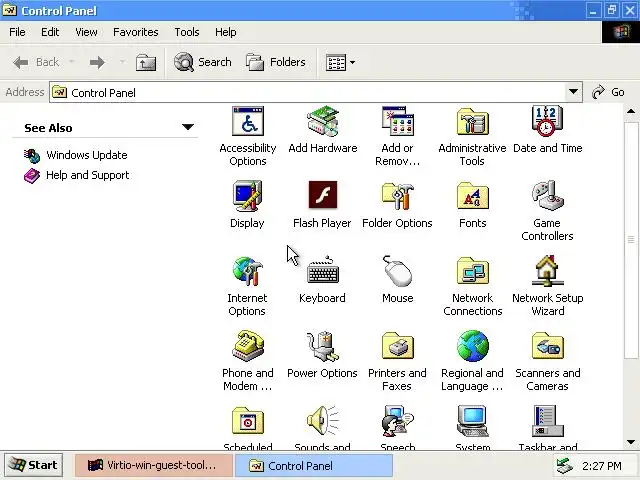The image size is (640, 480).
Task: Click the Control Panel taskbar button
Action: (314, 465)
